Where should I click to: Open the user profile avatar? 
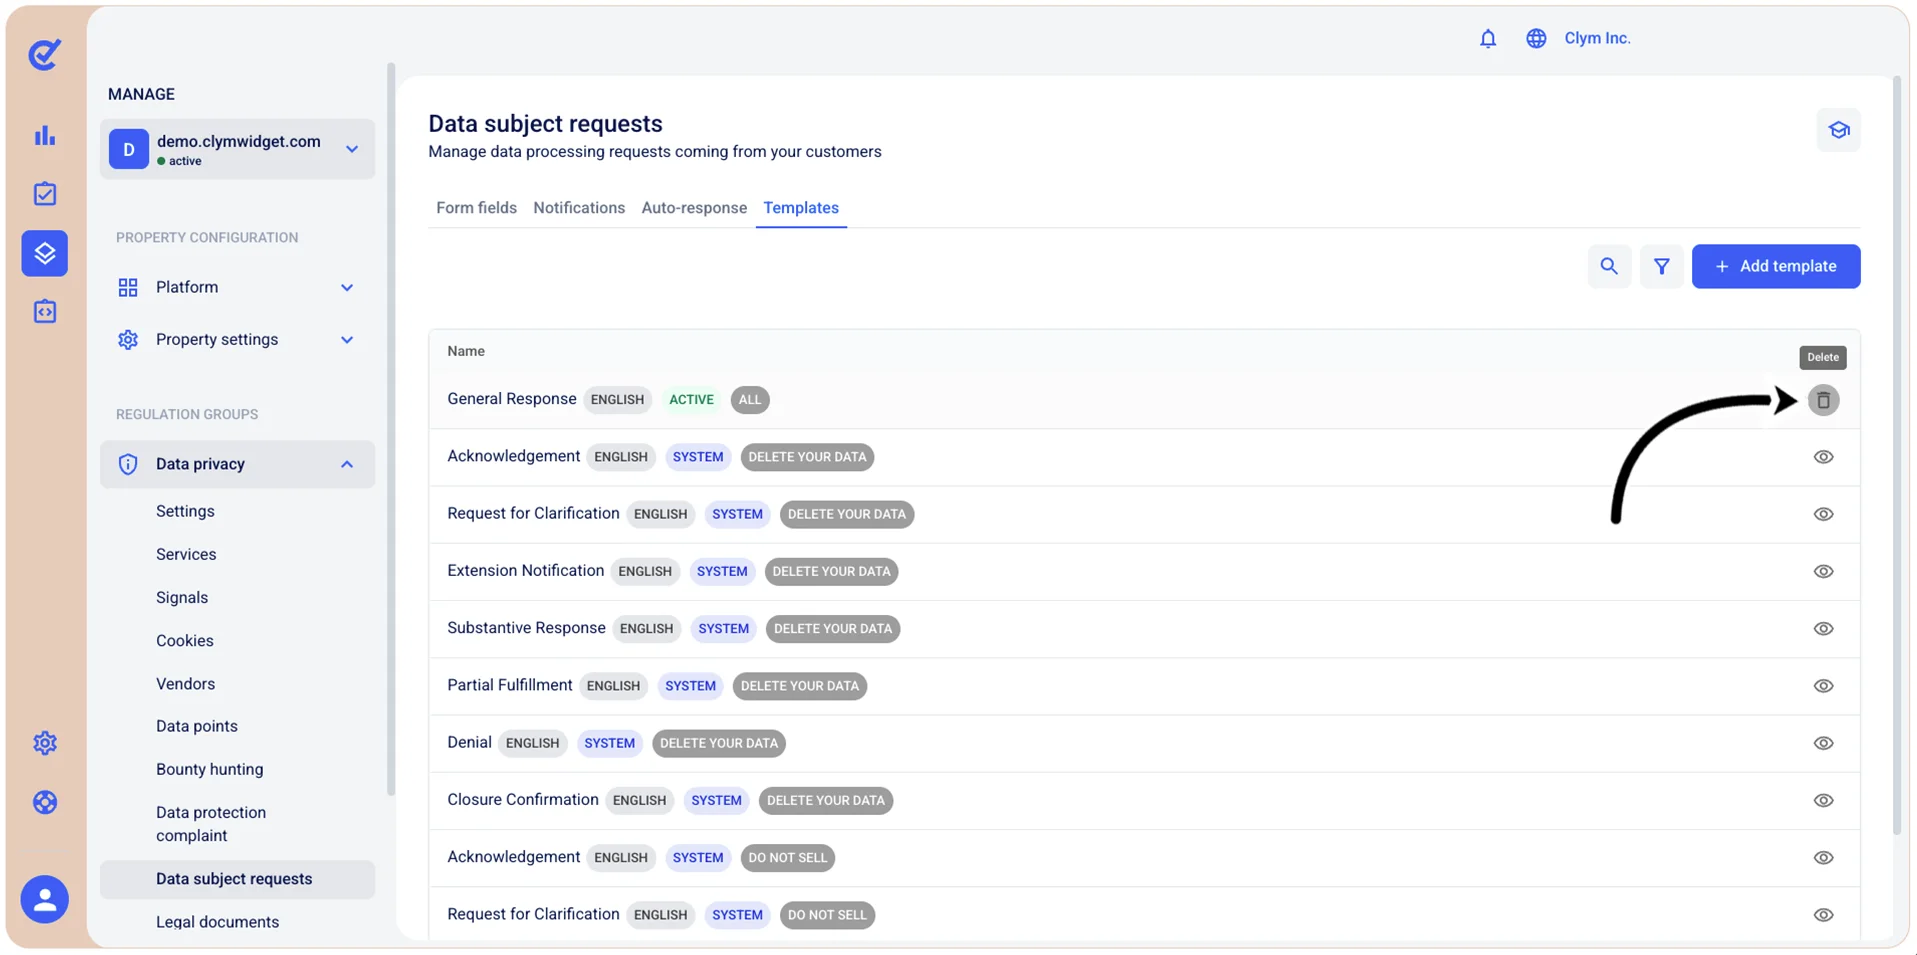(45, 899)
